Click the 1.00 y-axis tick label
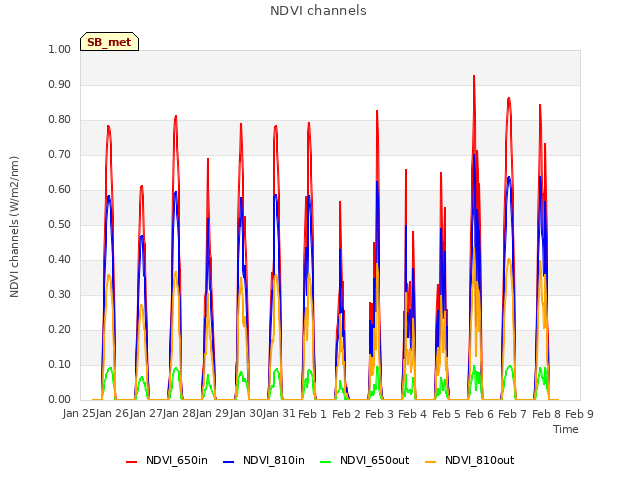Screen dimensions: 640x480 coord(60,49)
